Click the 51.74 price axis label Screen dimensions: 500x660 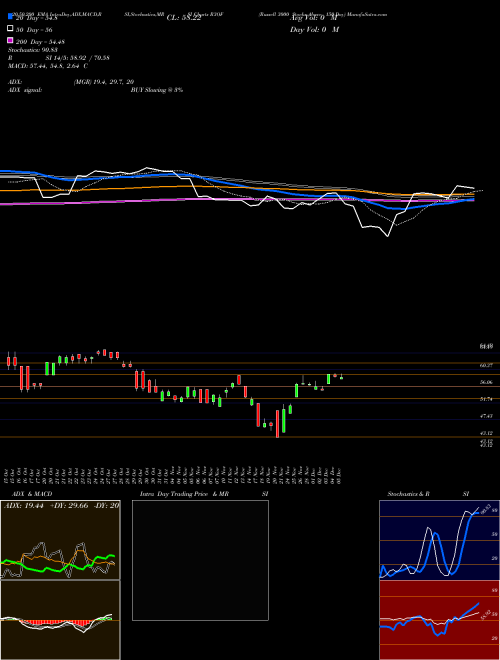(x=486, y=399)
